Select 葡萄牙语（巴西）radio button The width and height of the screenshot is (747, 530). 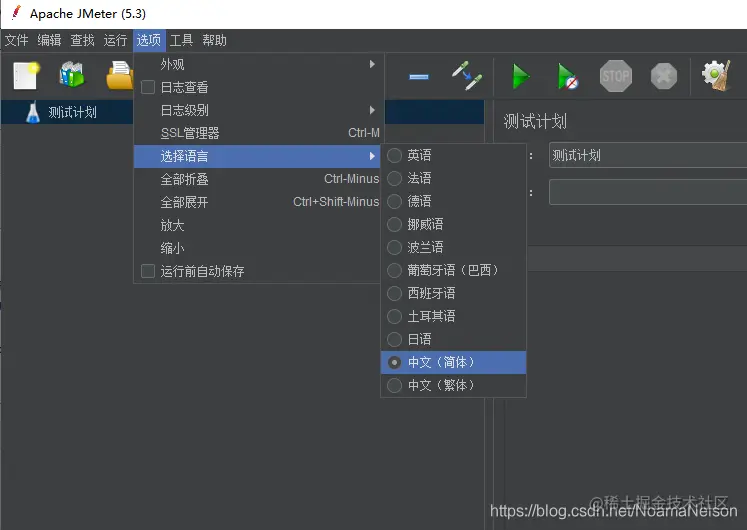394,270
